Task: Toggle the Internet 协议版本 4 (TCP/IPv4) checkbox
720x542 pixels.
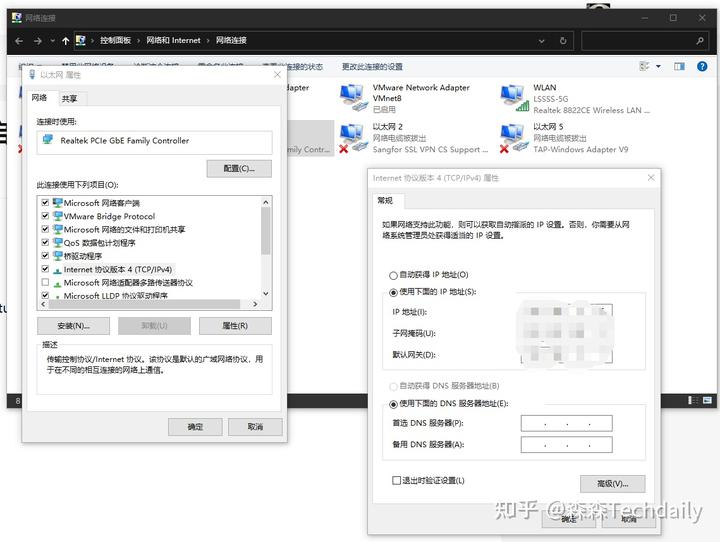Action: [x=45, y=269]
